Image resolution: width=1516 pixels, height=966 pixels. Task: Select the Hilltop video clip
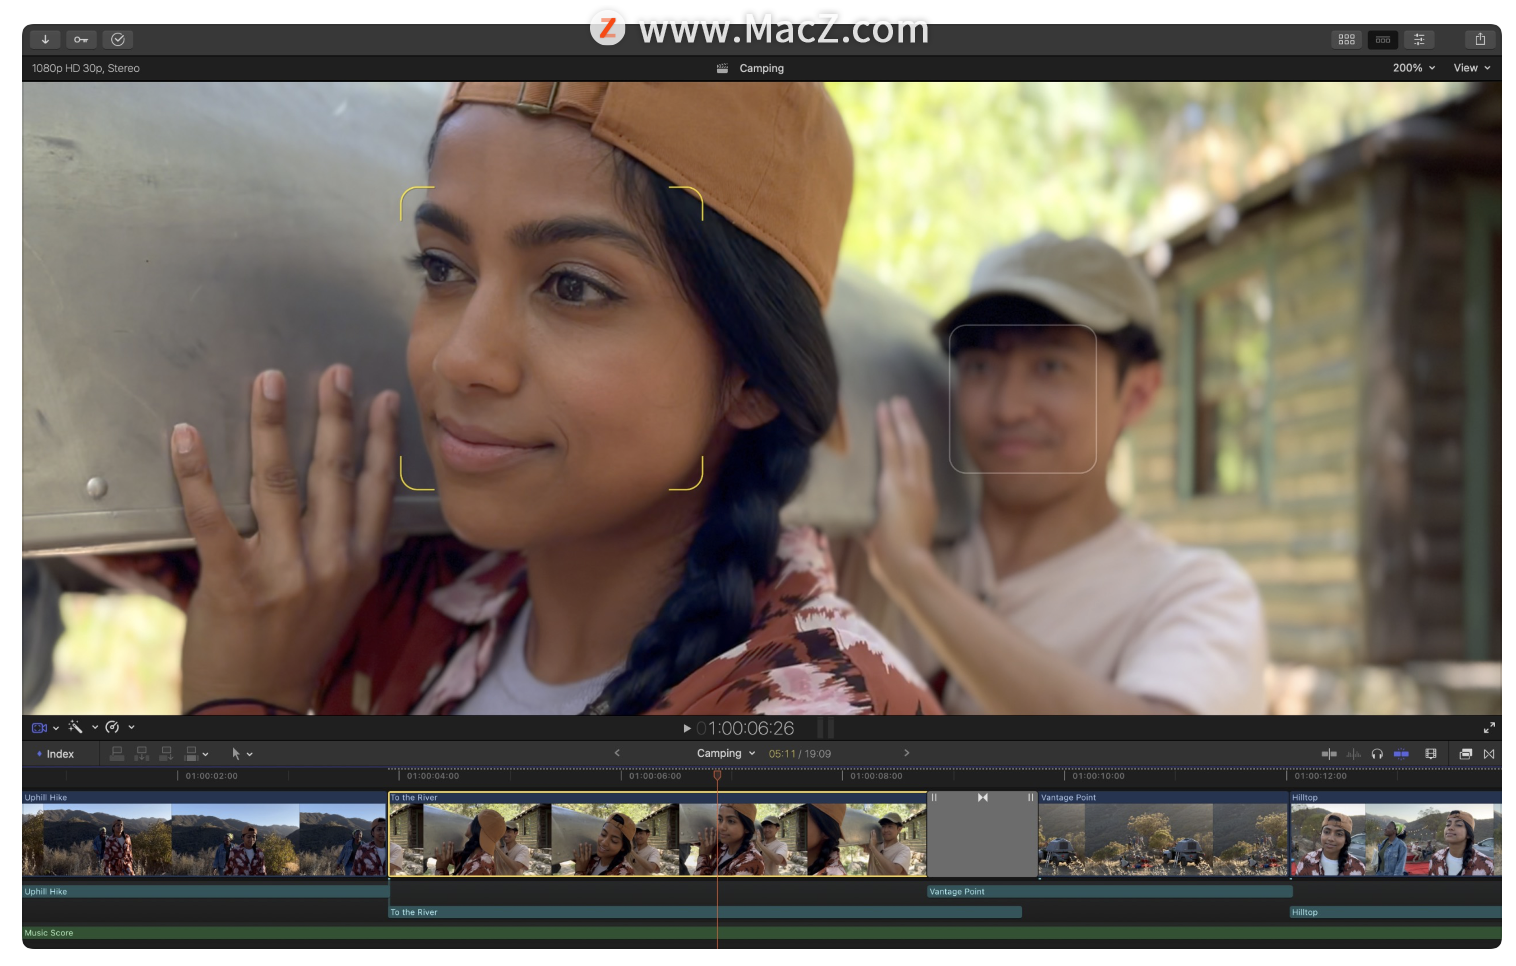[x=1396, y=835]
